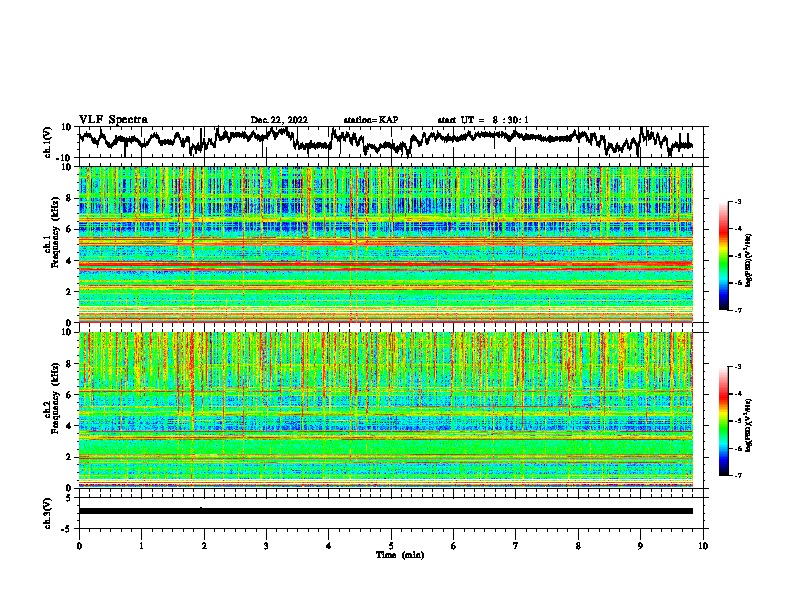Select the date text 'Dec. 22, 2022'
Image resolution: width=792 pixels, height=612 pixels.
[279, 120]
